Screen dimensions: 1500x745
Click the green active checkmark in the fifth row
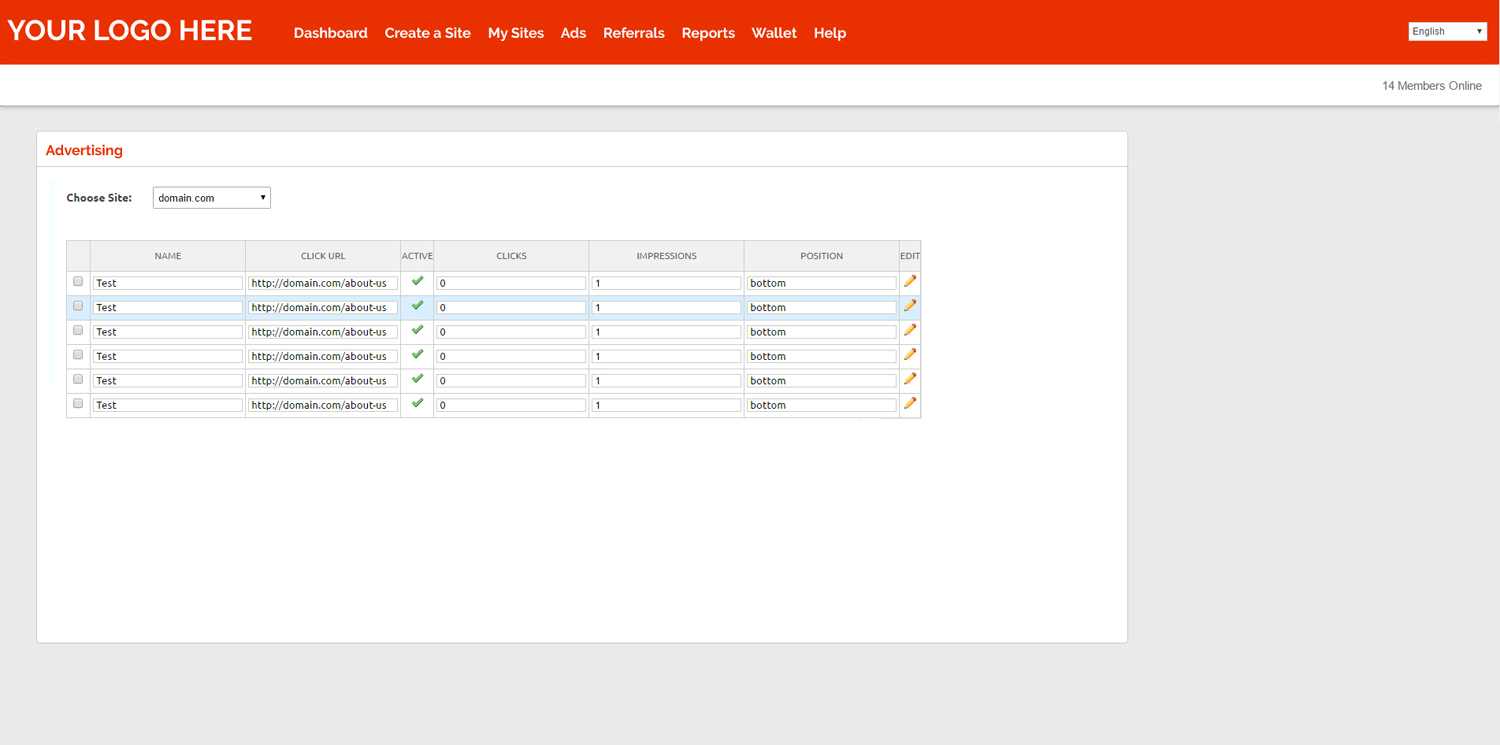pyautogui.click(x=417, y=379)
